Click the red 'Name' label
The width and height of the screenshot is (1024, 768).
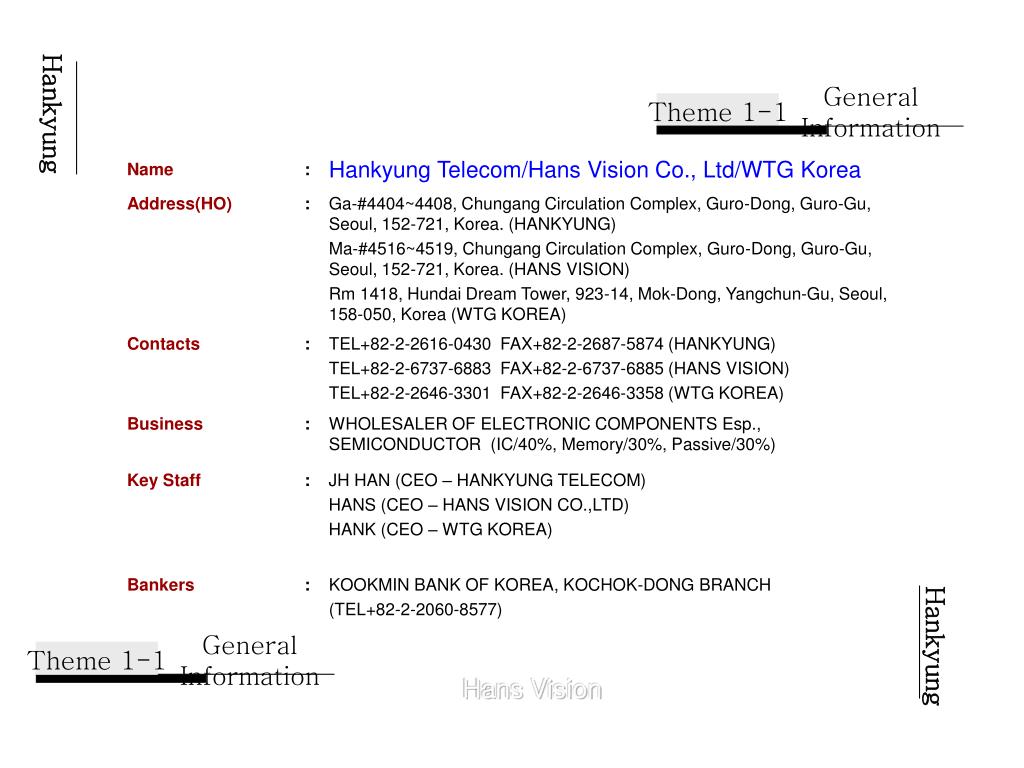point(150,170)
